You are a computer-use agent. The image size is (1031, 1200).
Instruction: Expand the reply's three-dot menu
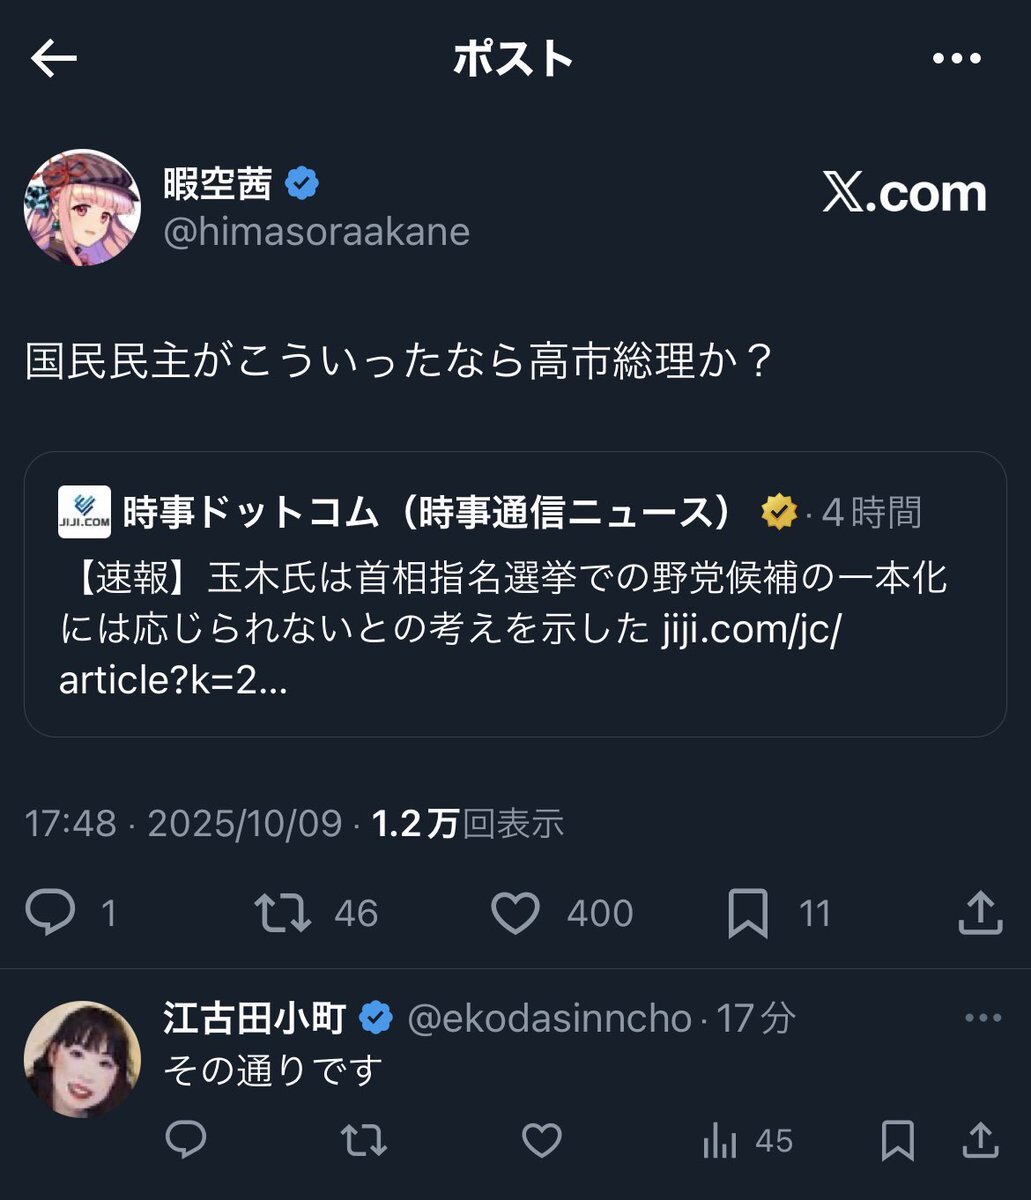[982, 1018]
